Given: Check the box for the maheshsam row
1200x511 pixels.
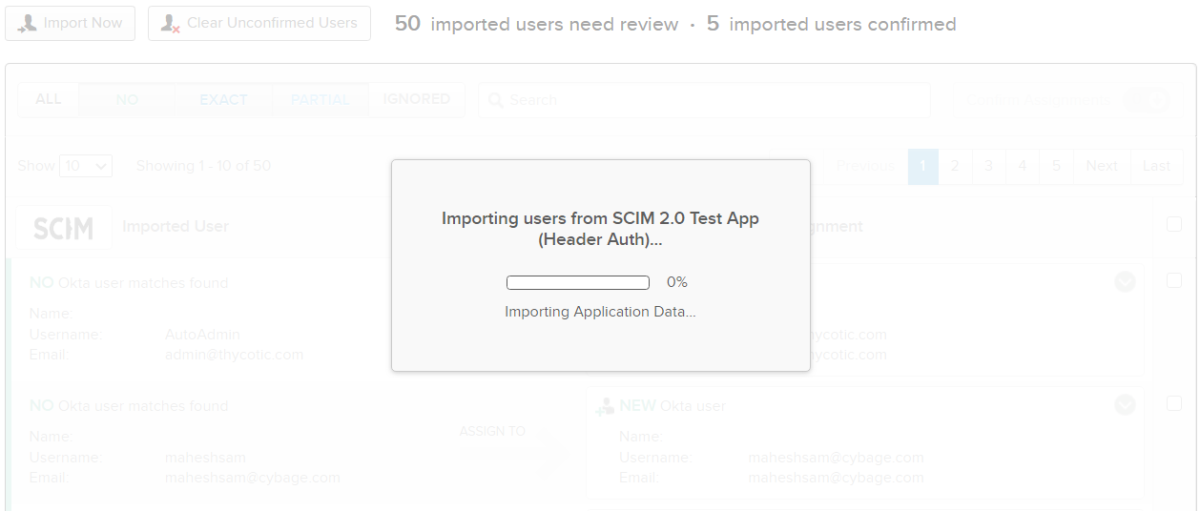Looking at the screenshot, I should pyautogui.click(x=1174, y=403).
